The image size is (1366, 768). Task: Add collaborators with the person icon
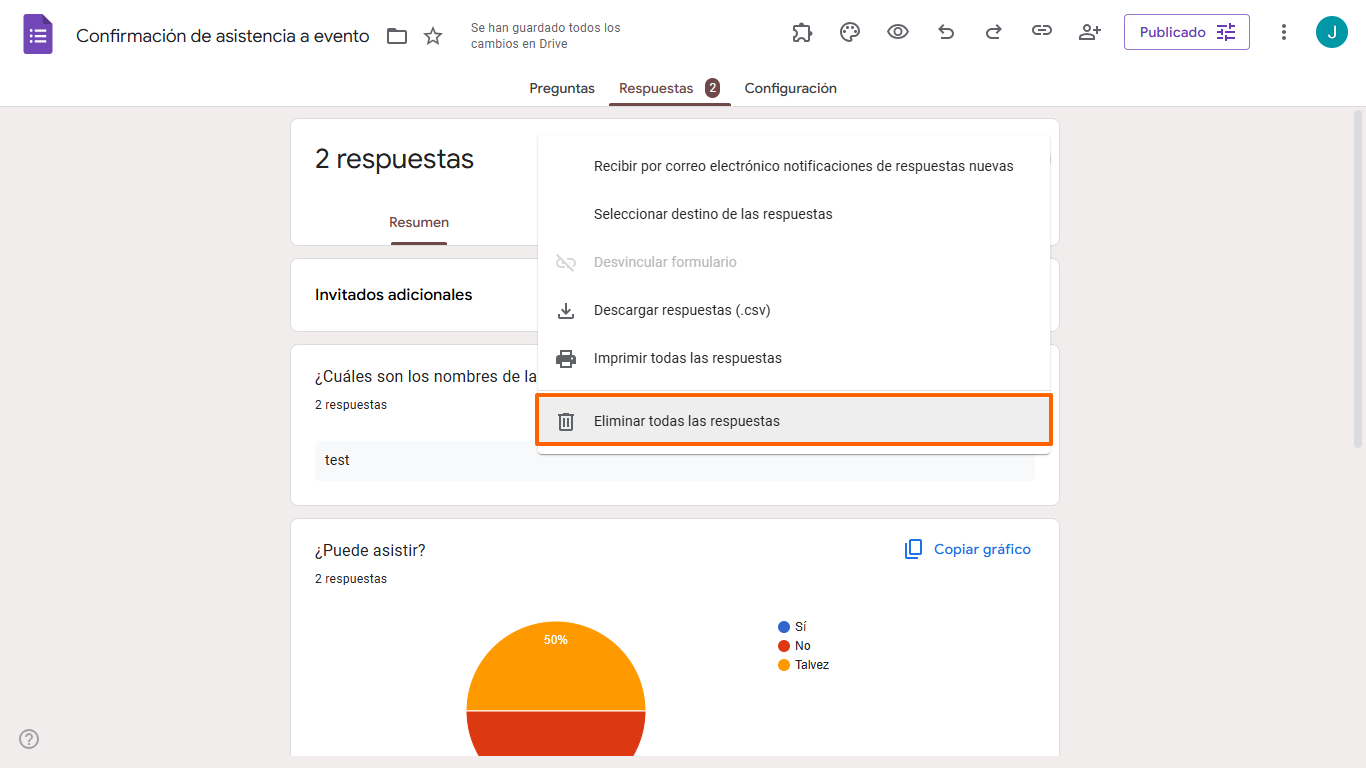1089,32
